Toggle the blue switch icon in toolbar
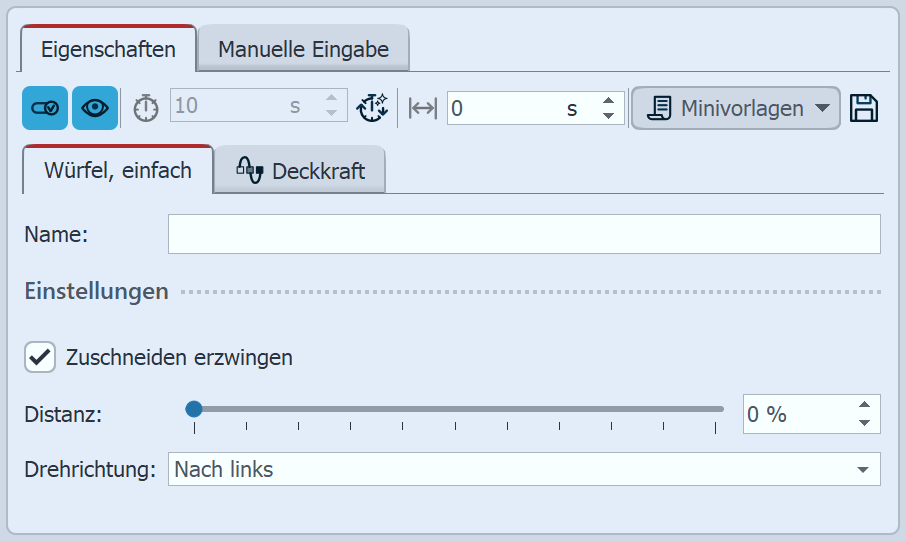 45,109
